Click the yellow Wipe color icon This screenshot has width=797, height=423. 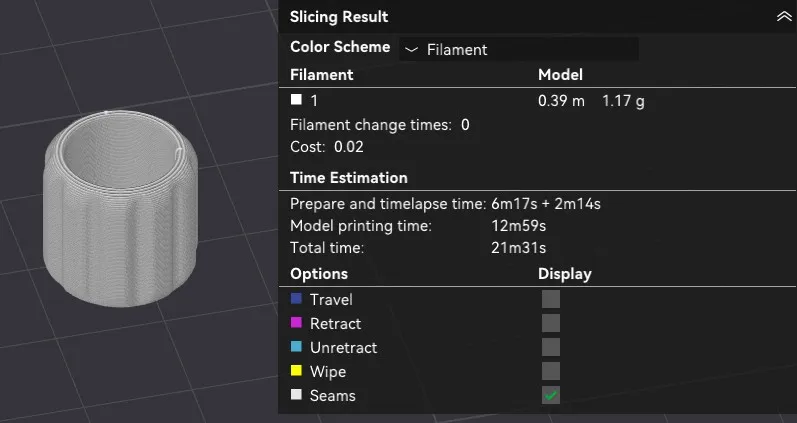296,371
